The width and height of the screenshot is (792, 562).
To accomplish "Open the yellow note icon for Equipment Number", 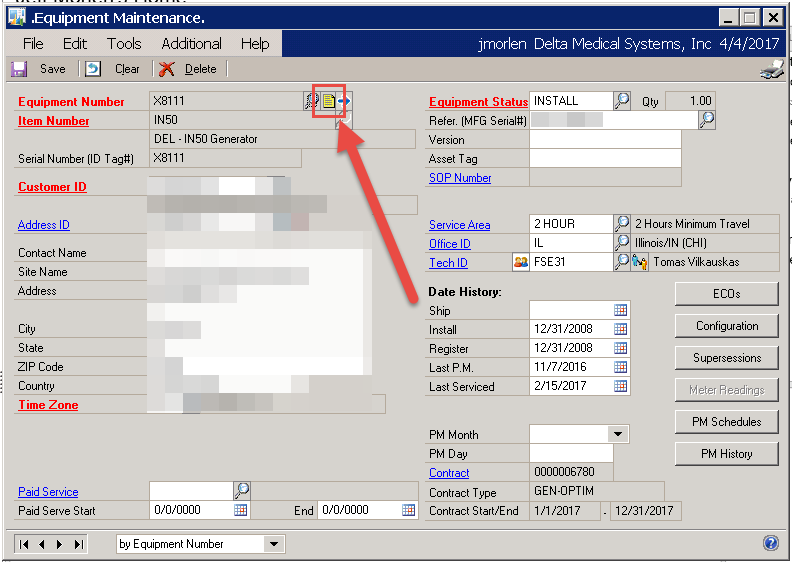I will [329, 101].
